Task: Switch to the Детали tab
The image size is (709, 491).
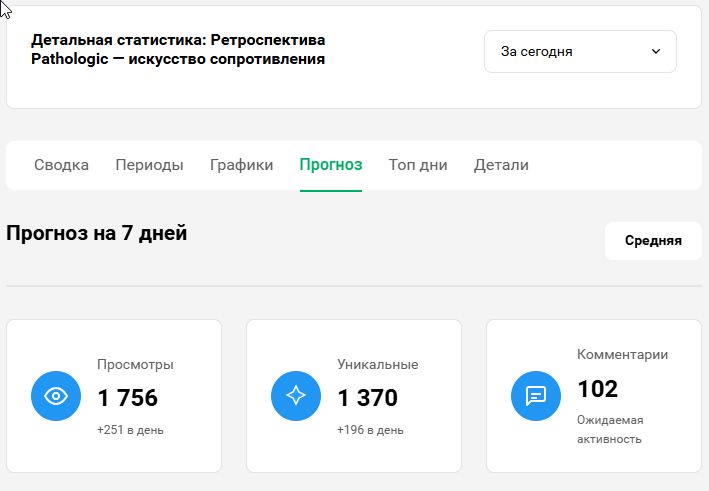Action: [501, 165]
